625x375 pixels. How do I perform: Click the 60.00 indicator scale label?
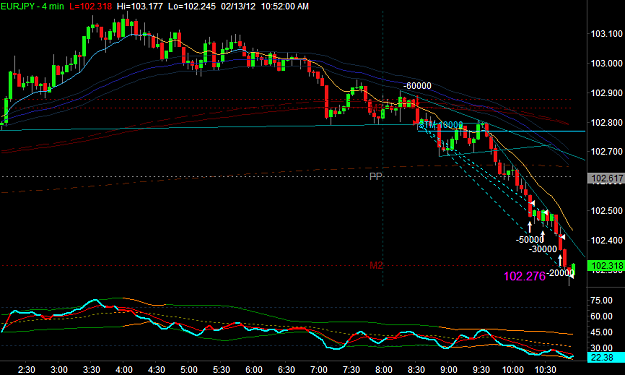601,316
